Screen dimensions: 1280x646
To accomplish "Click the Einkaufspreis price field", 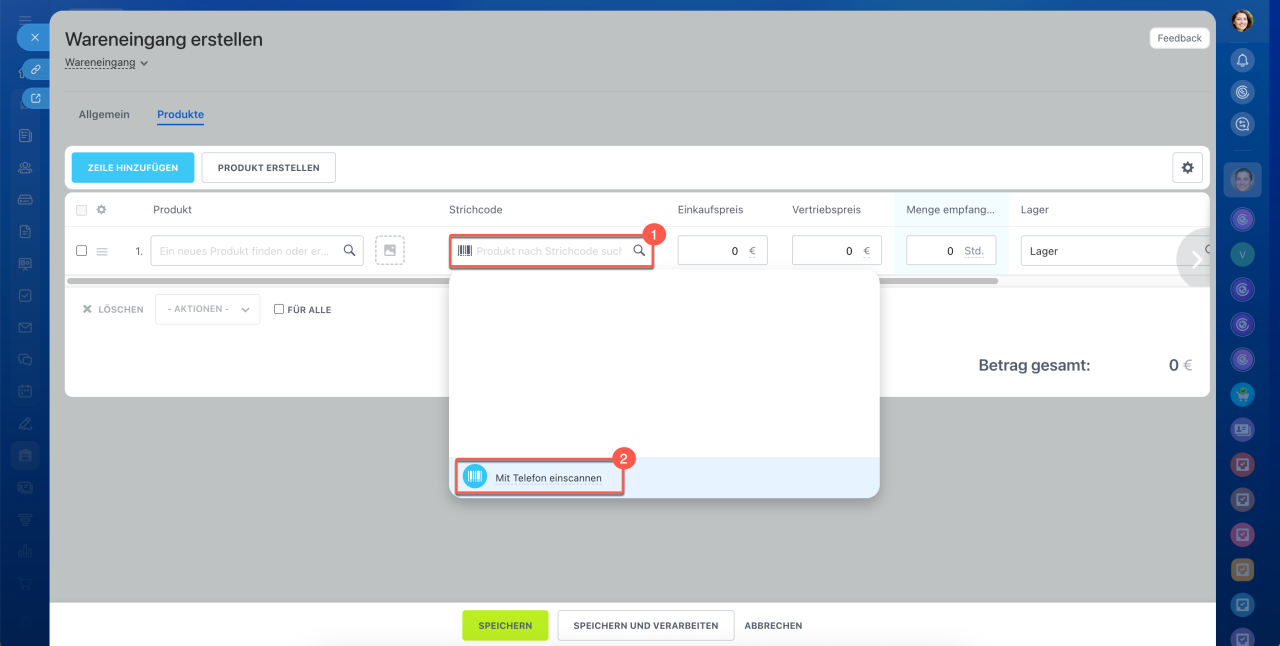I will click(723, 251).
